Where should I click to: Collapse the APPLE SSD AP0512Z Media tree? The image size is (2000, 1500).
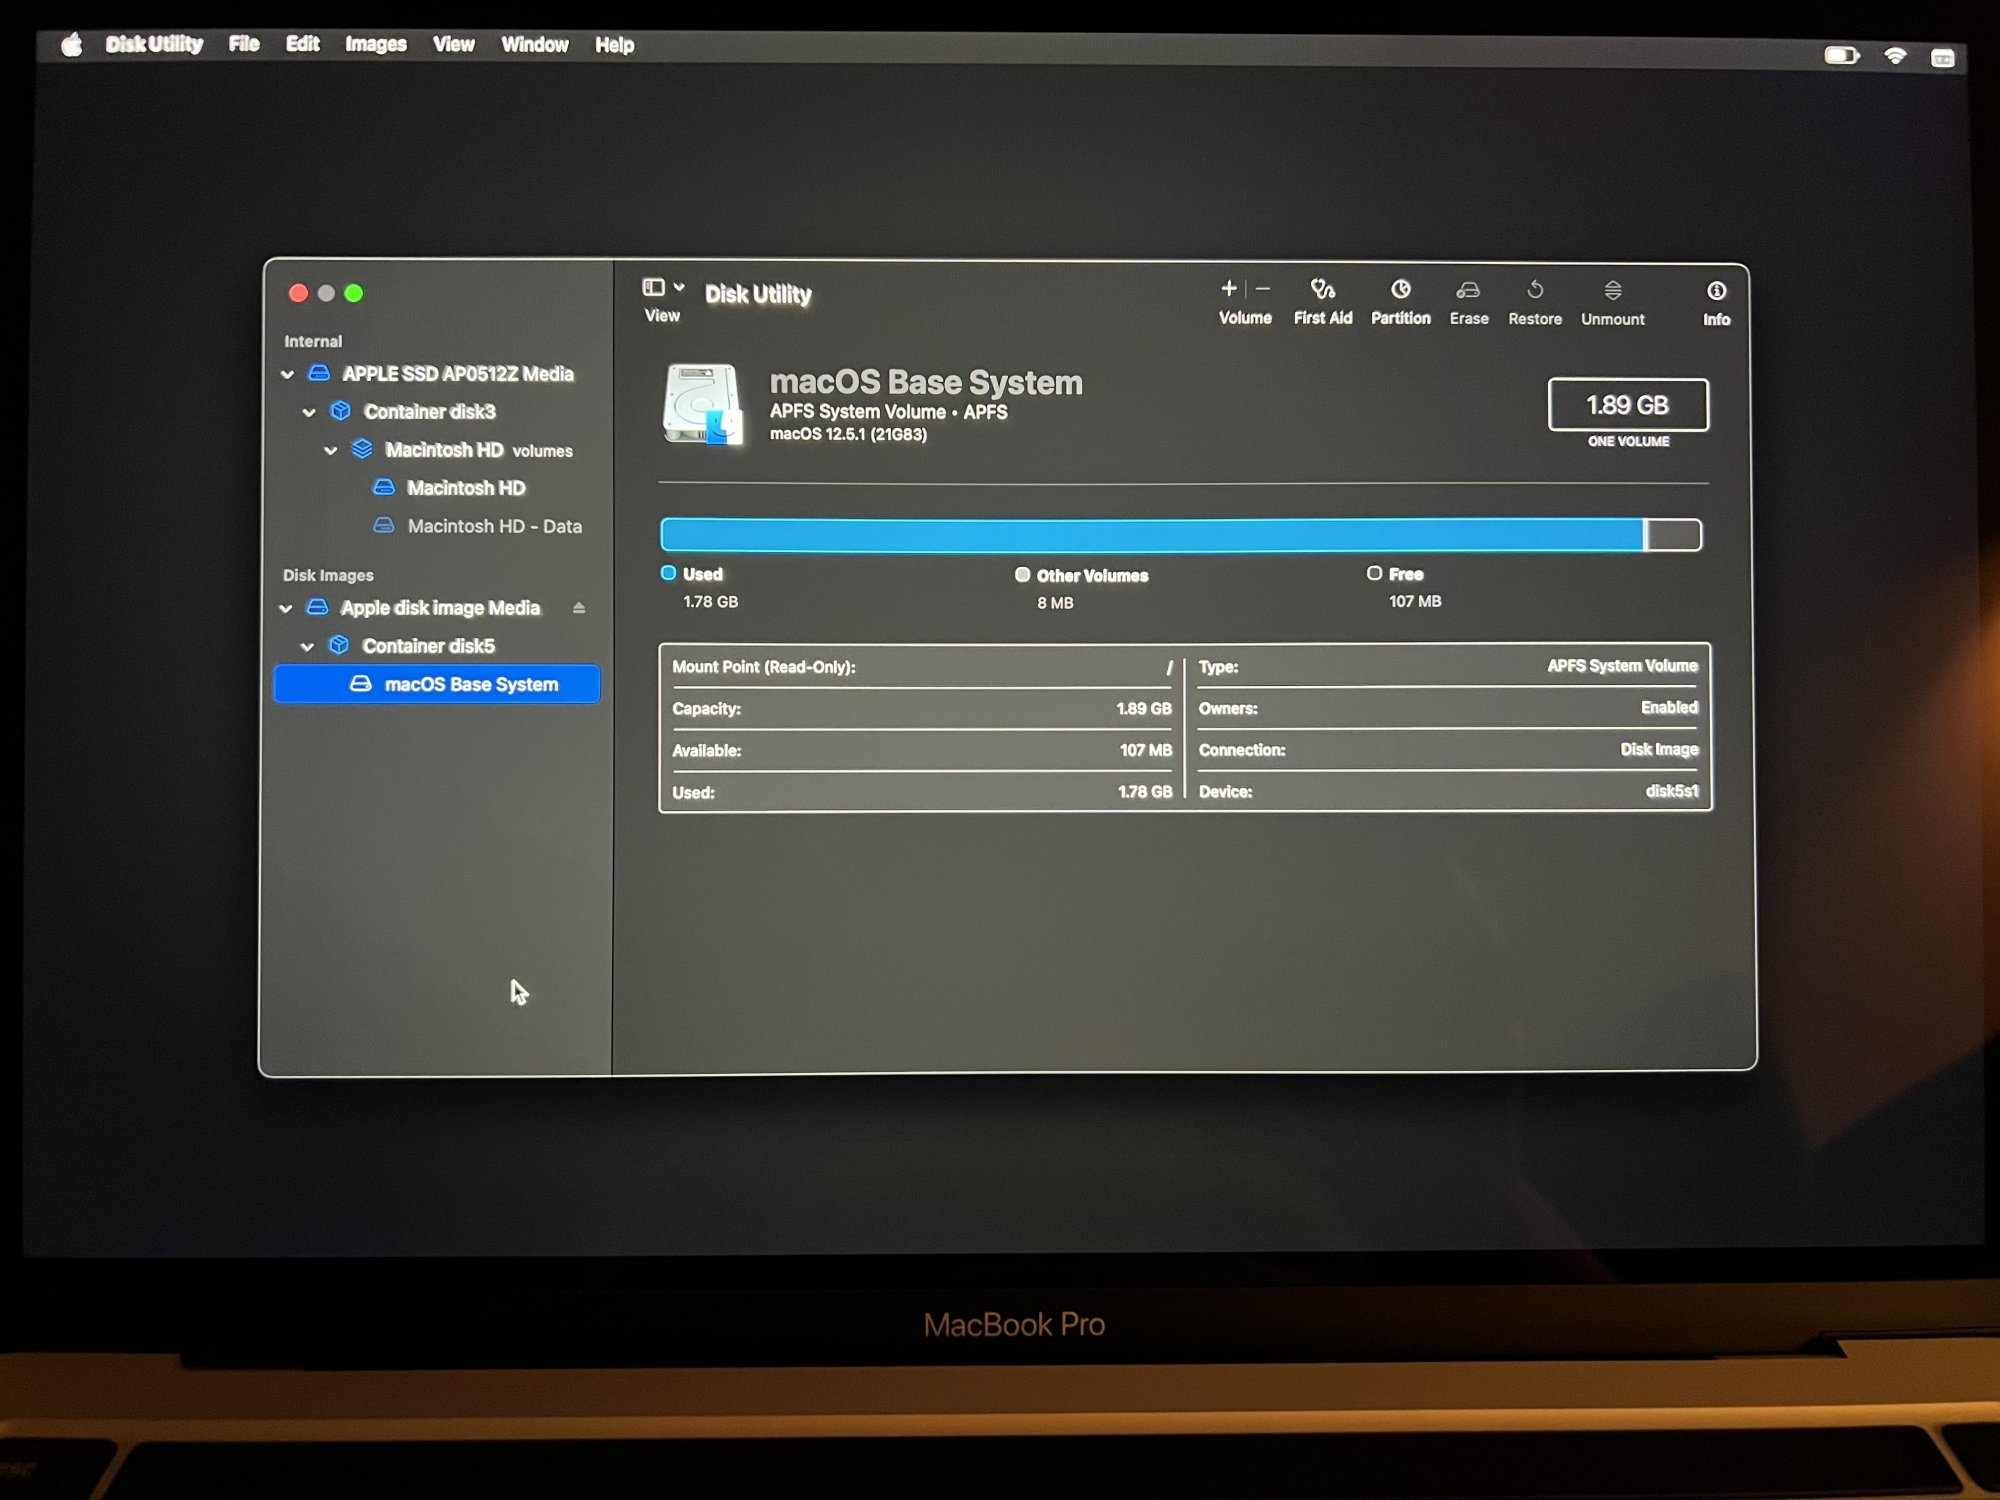[x=288, y=374]
